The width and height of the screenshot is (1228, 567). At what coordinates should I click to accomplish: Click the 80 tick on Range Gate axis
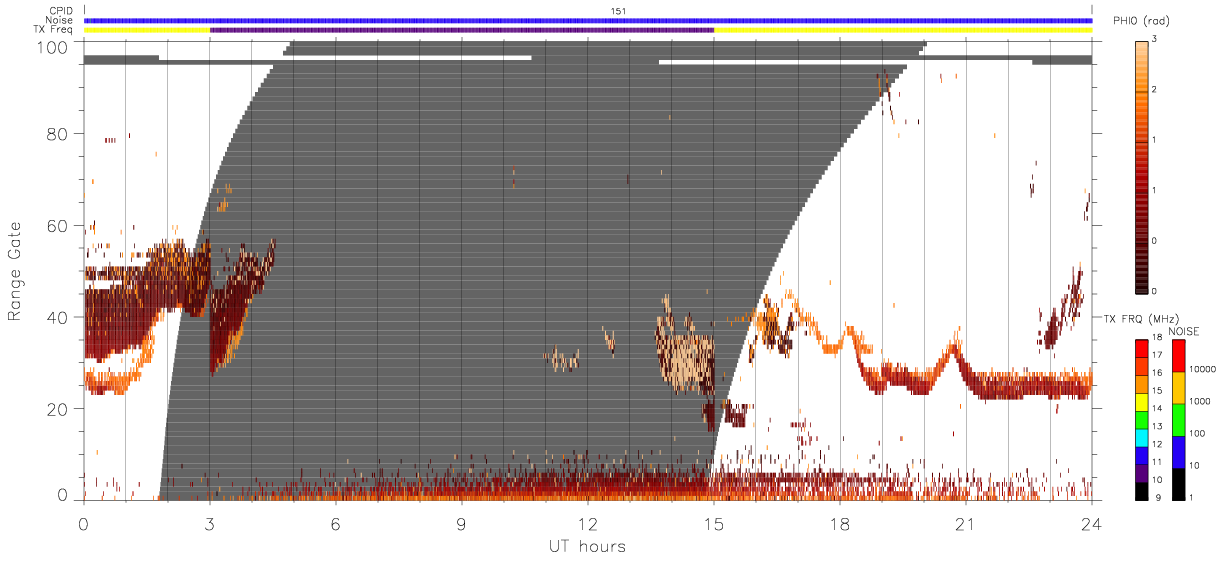(x=56, y=134)
